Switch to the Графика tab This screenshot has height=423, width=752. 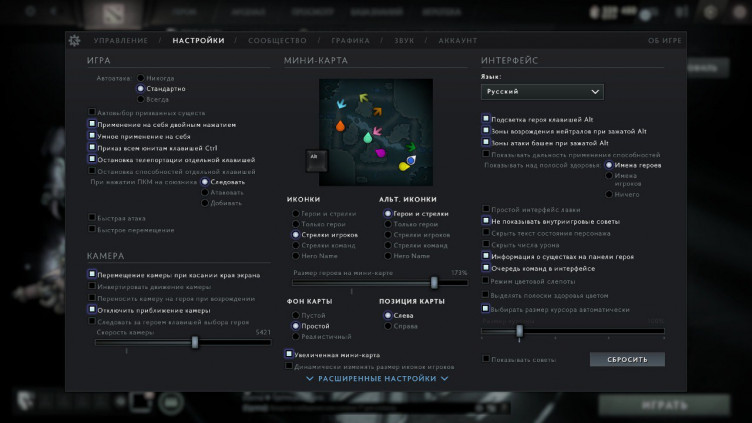[x=350, y=41]
